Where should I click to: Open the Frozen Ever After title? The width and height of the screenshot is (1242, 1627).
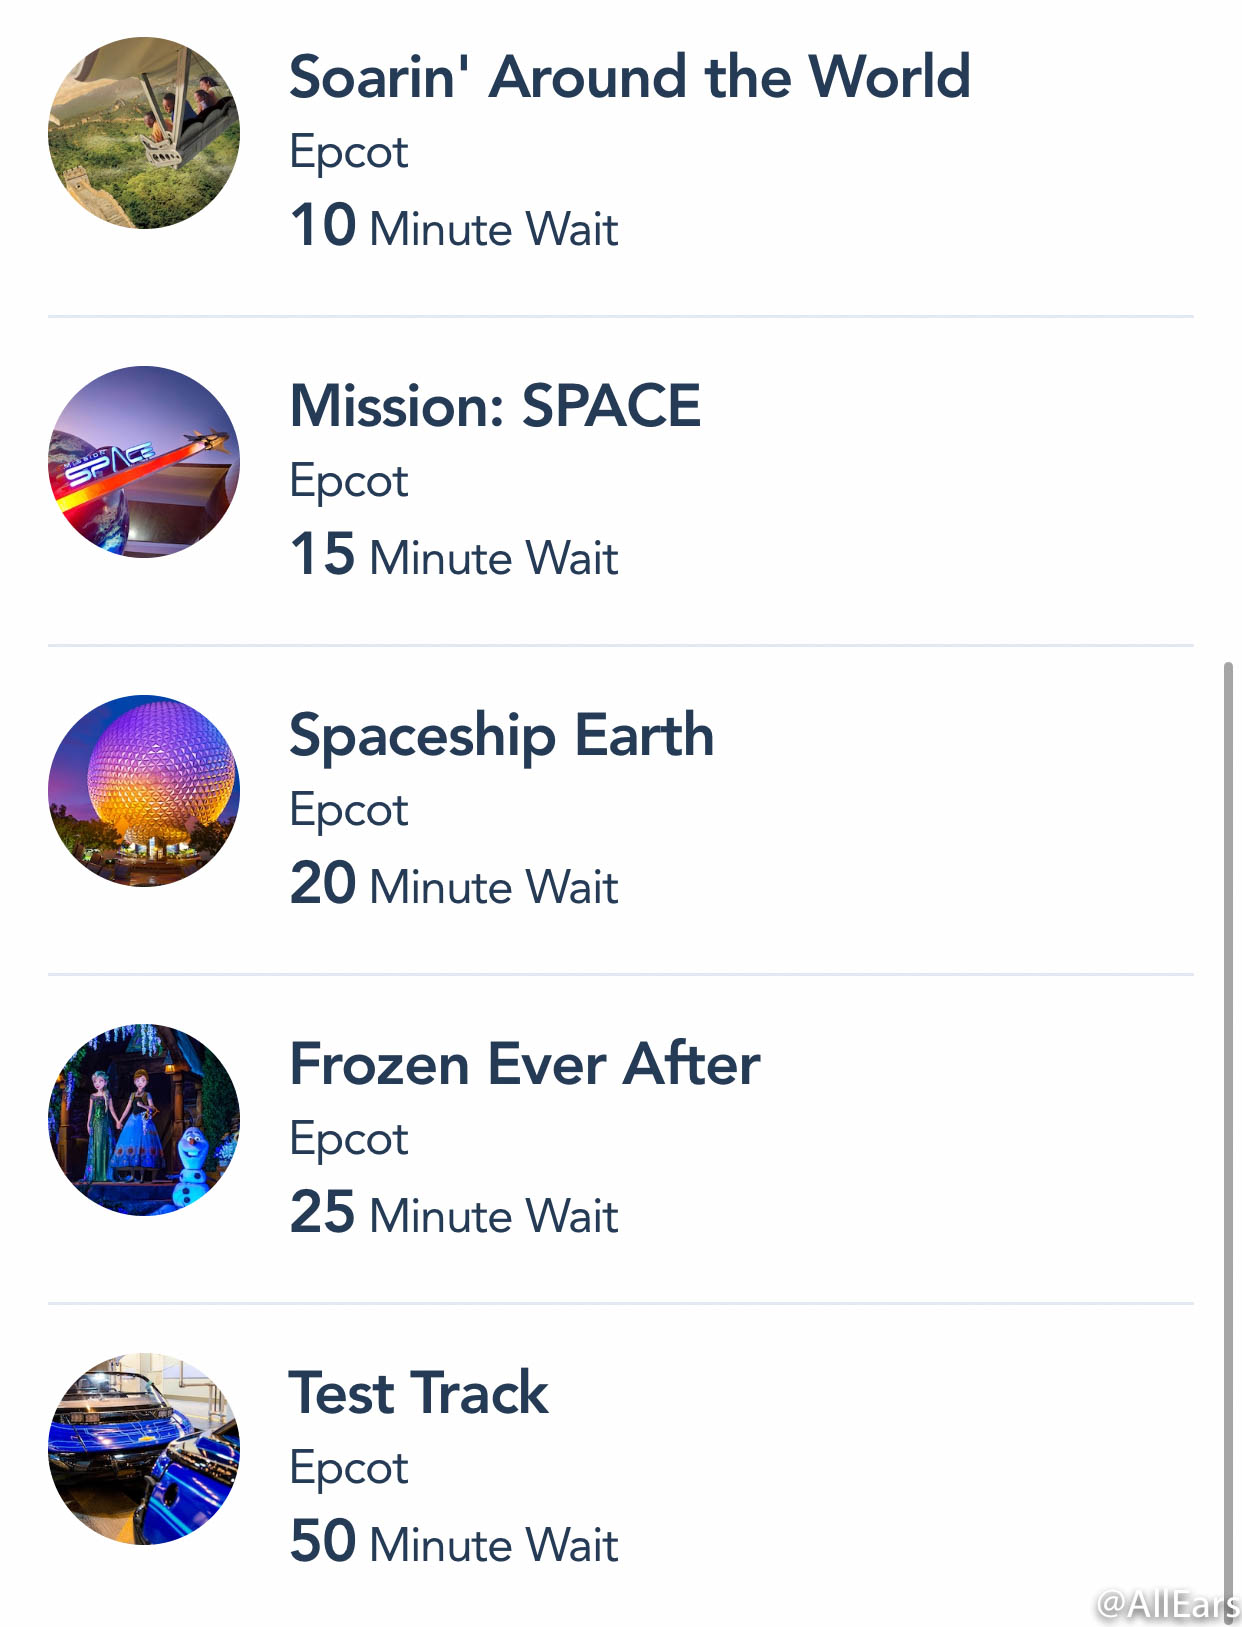[525, 1064]
